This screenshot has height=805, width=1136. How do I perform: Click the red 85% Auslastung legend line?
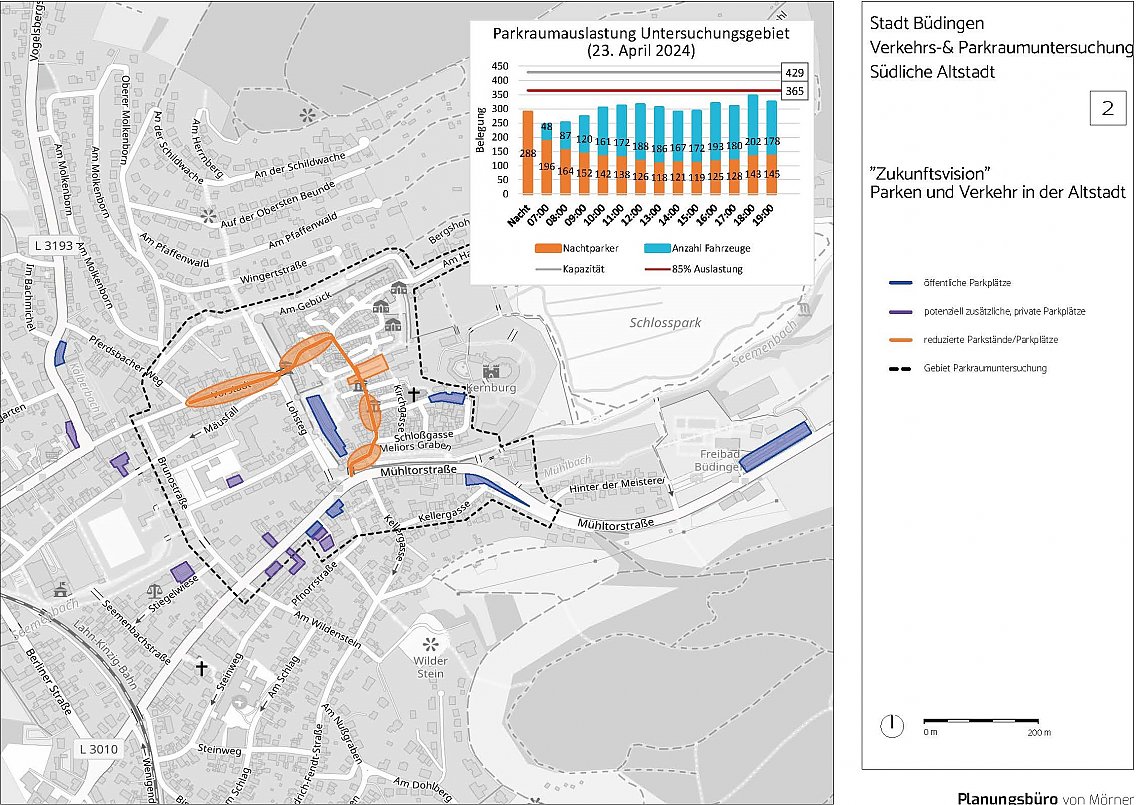click(656, 270)
